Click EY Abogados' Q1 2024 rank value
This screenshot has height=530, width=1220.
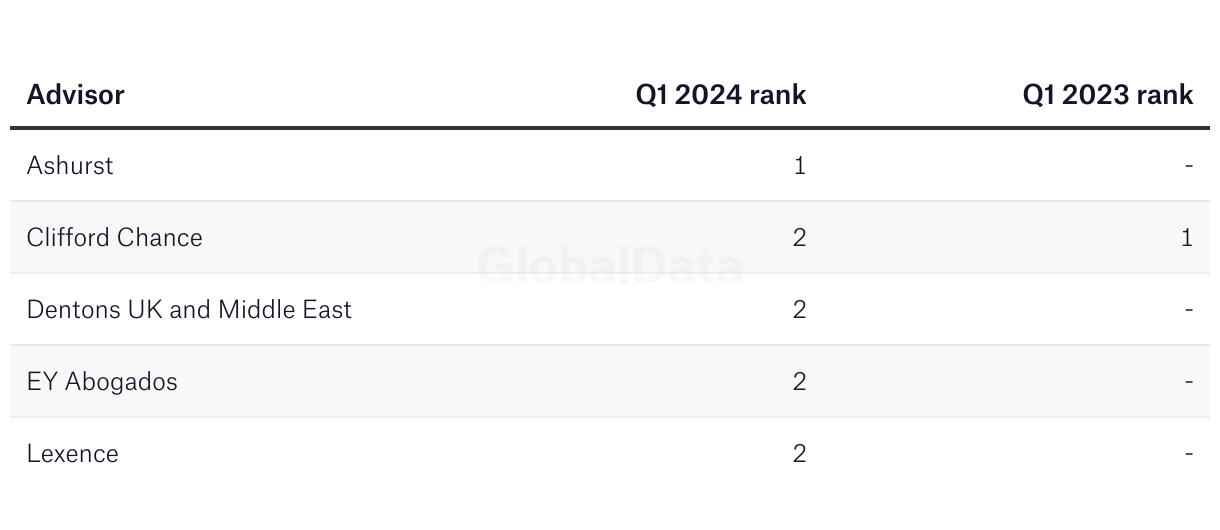[x=800, y=381]
